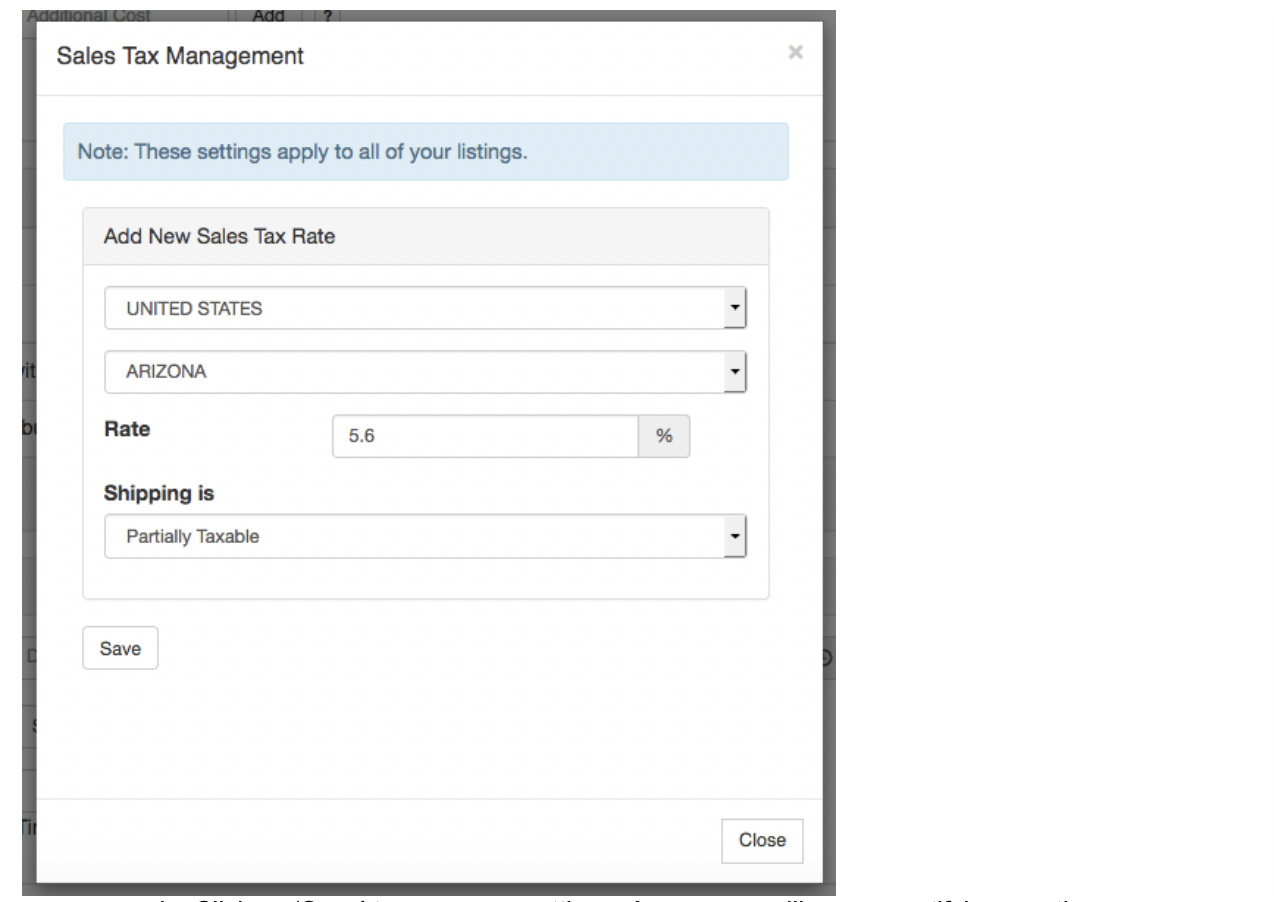The width and height of the screenshot is (1274, 902).
Task: Click the Rate input field showing 5.6
Action: tap(486, 436)
